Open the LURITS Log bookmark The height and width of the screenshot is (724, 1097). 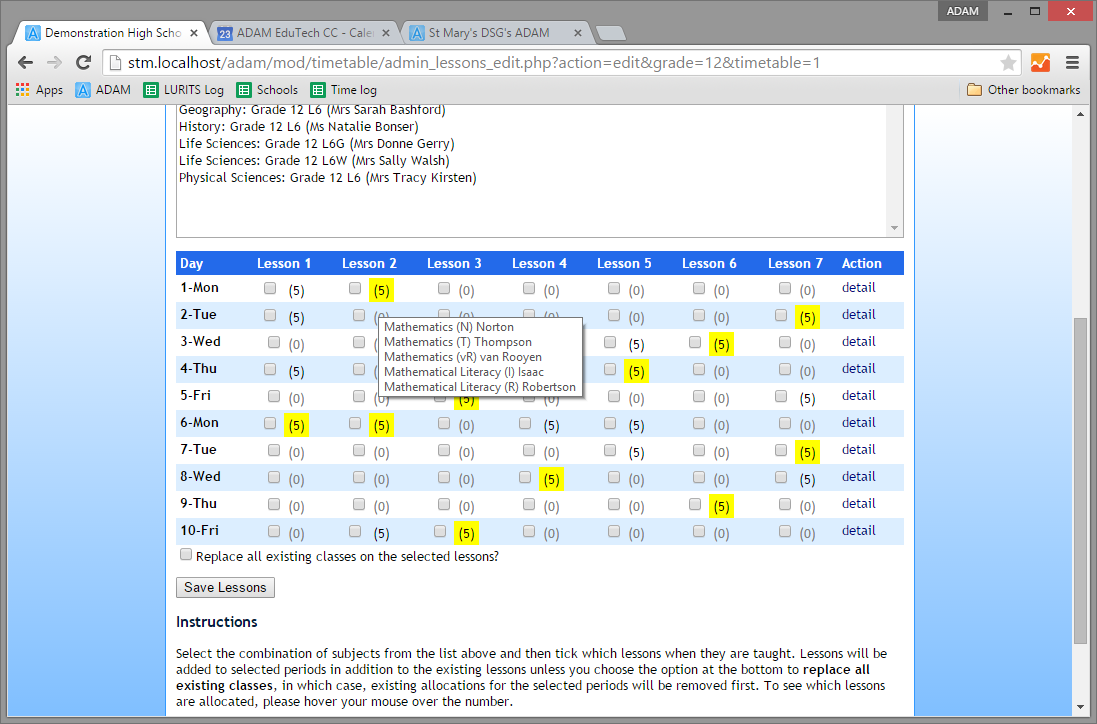(183, 90)
